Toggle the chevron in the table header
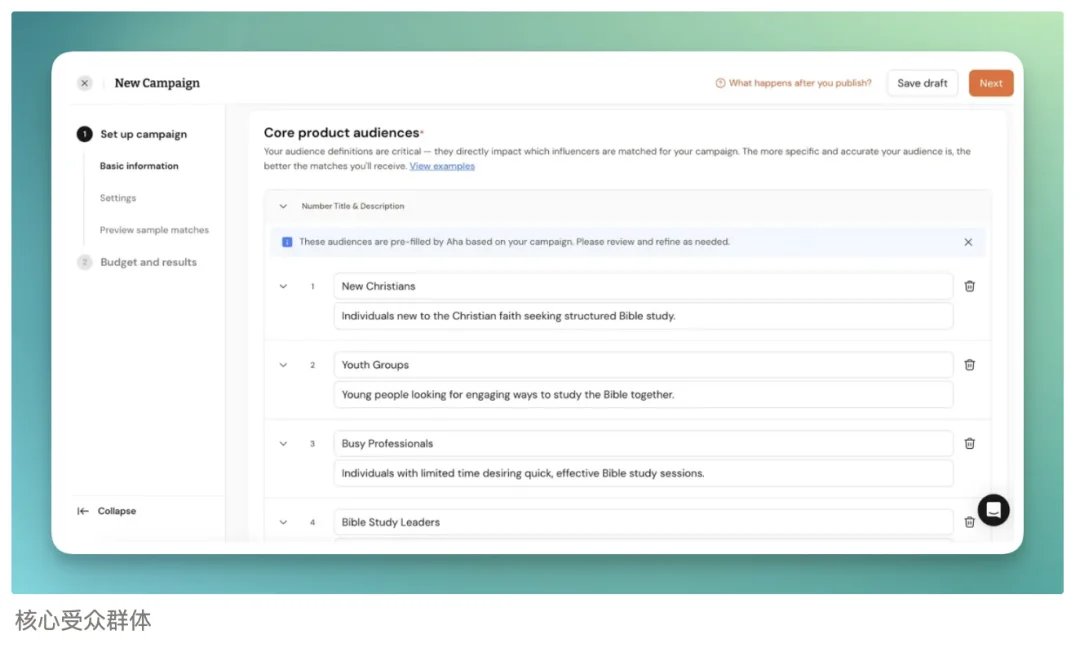 pyautogui.click(x=283, y=206)
